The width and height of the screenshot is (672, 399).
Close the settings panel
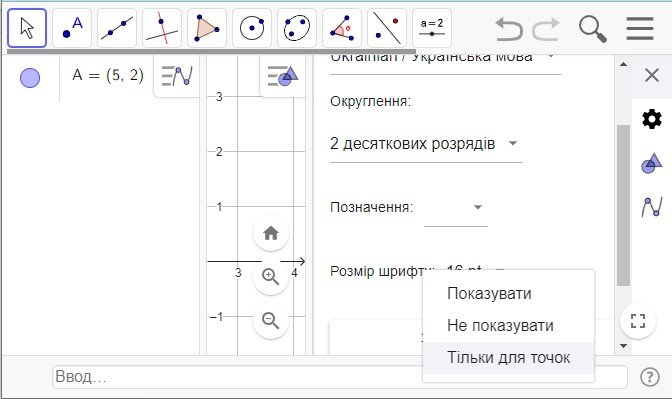[x=652, y=75]
